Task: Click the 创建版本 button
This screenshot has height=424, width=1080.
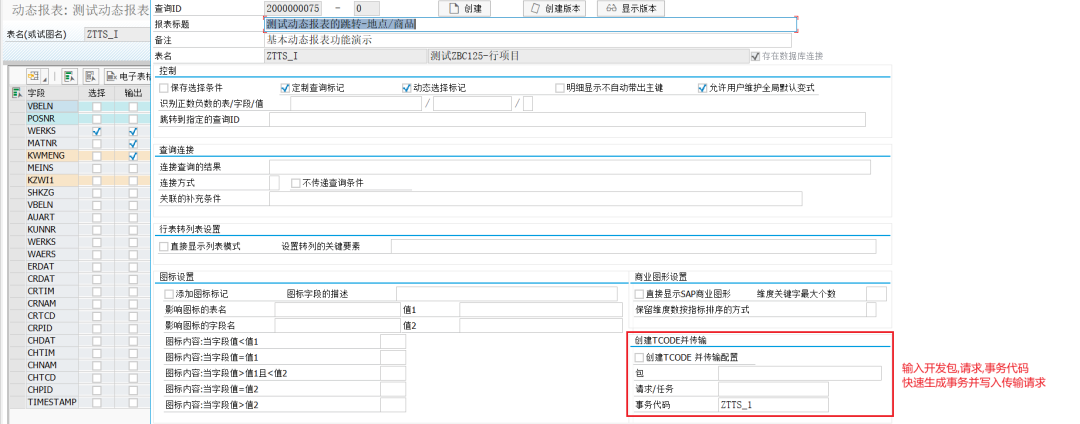Action: tap(556, 9)
